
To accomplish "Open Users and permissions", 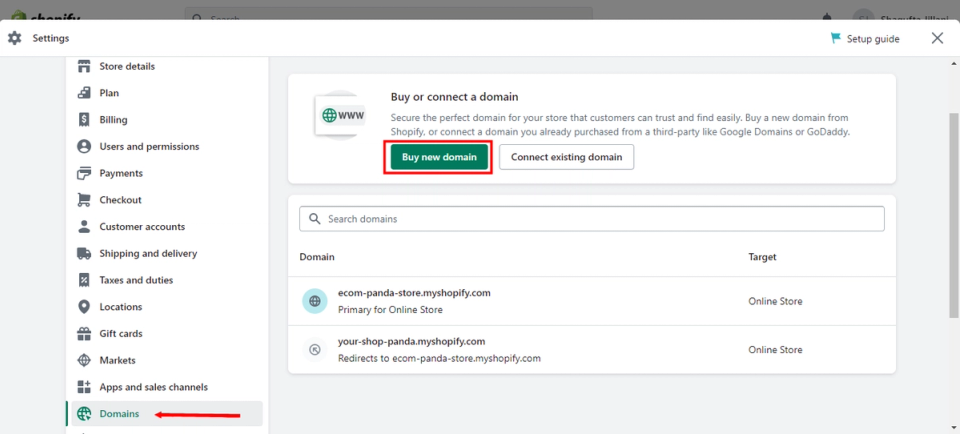I will (x=149, y=147).
